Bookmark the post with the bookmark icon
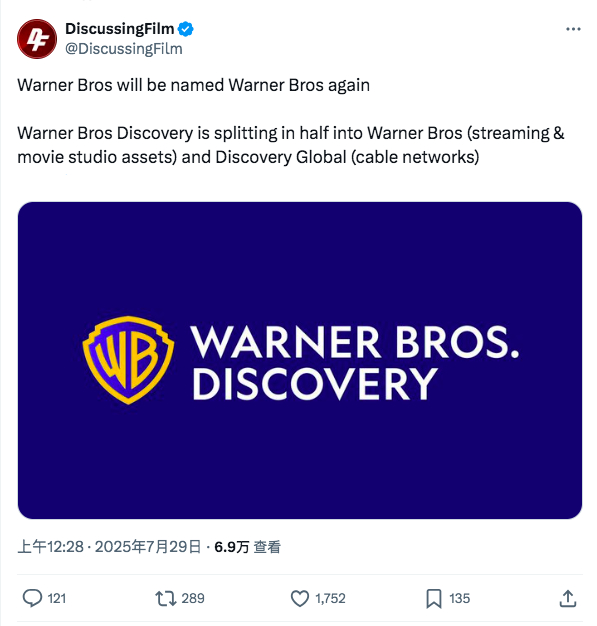The width and height of the screenshot is (597, 626). click(434, 598)
